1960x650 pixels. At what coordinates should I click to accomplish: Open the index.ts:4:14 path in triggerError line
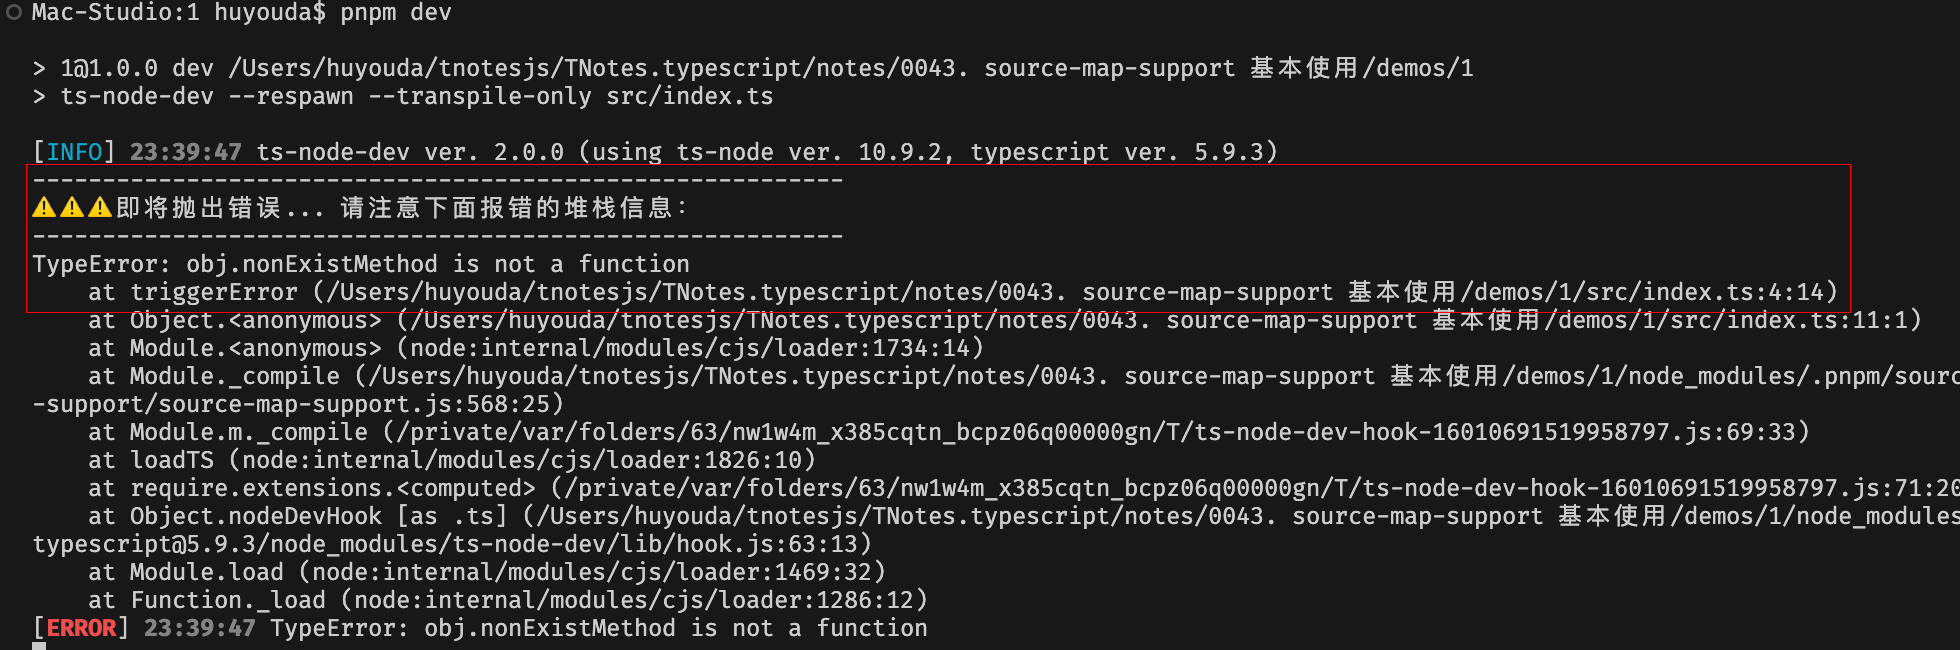click(1076, 292)
